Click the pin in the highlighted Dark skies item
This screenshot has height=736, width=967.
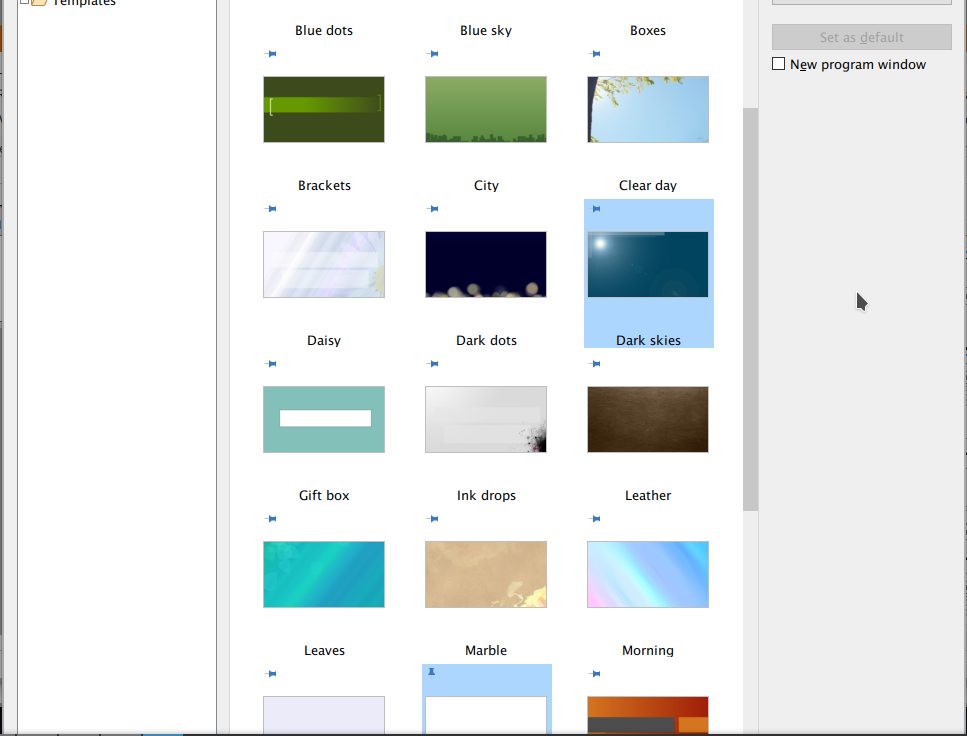596,209
